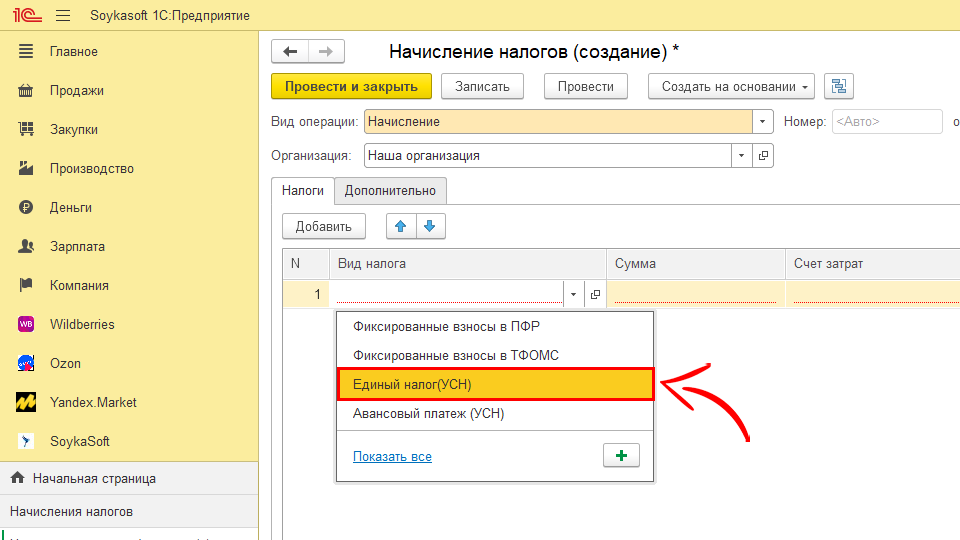Go to Начальная страница

click(x=94, y=478)
